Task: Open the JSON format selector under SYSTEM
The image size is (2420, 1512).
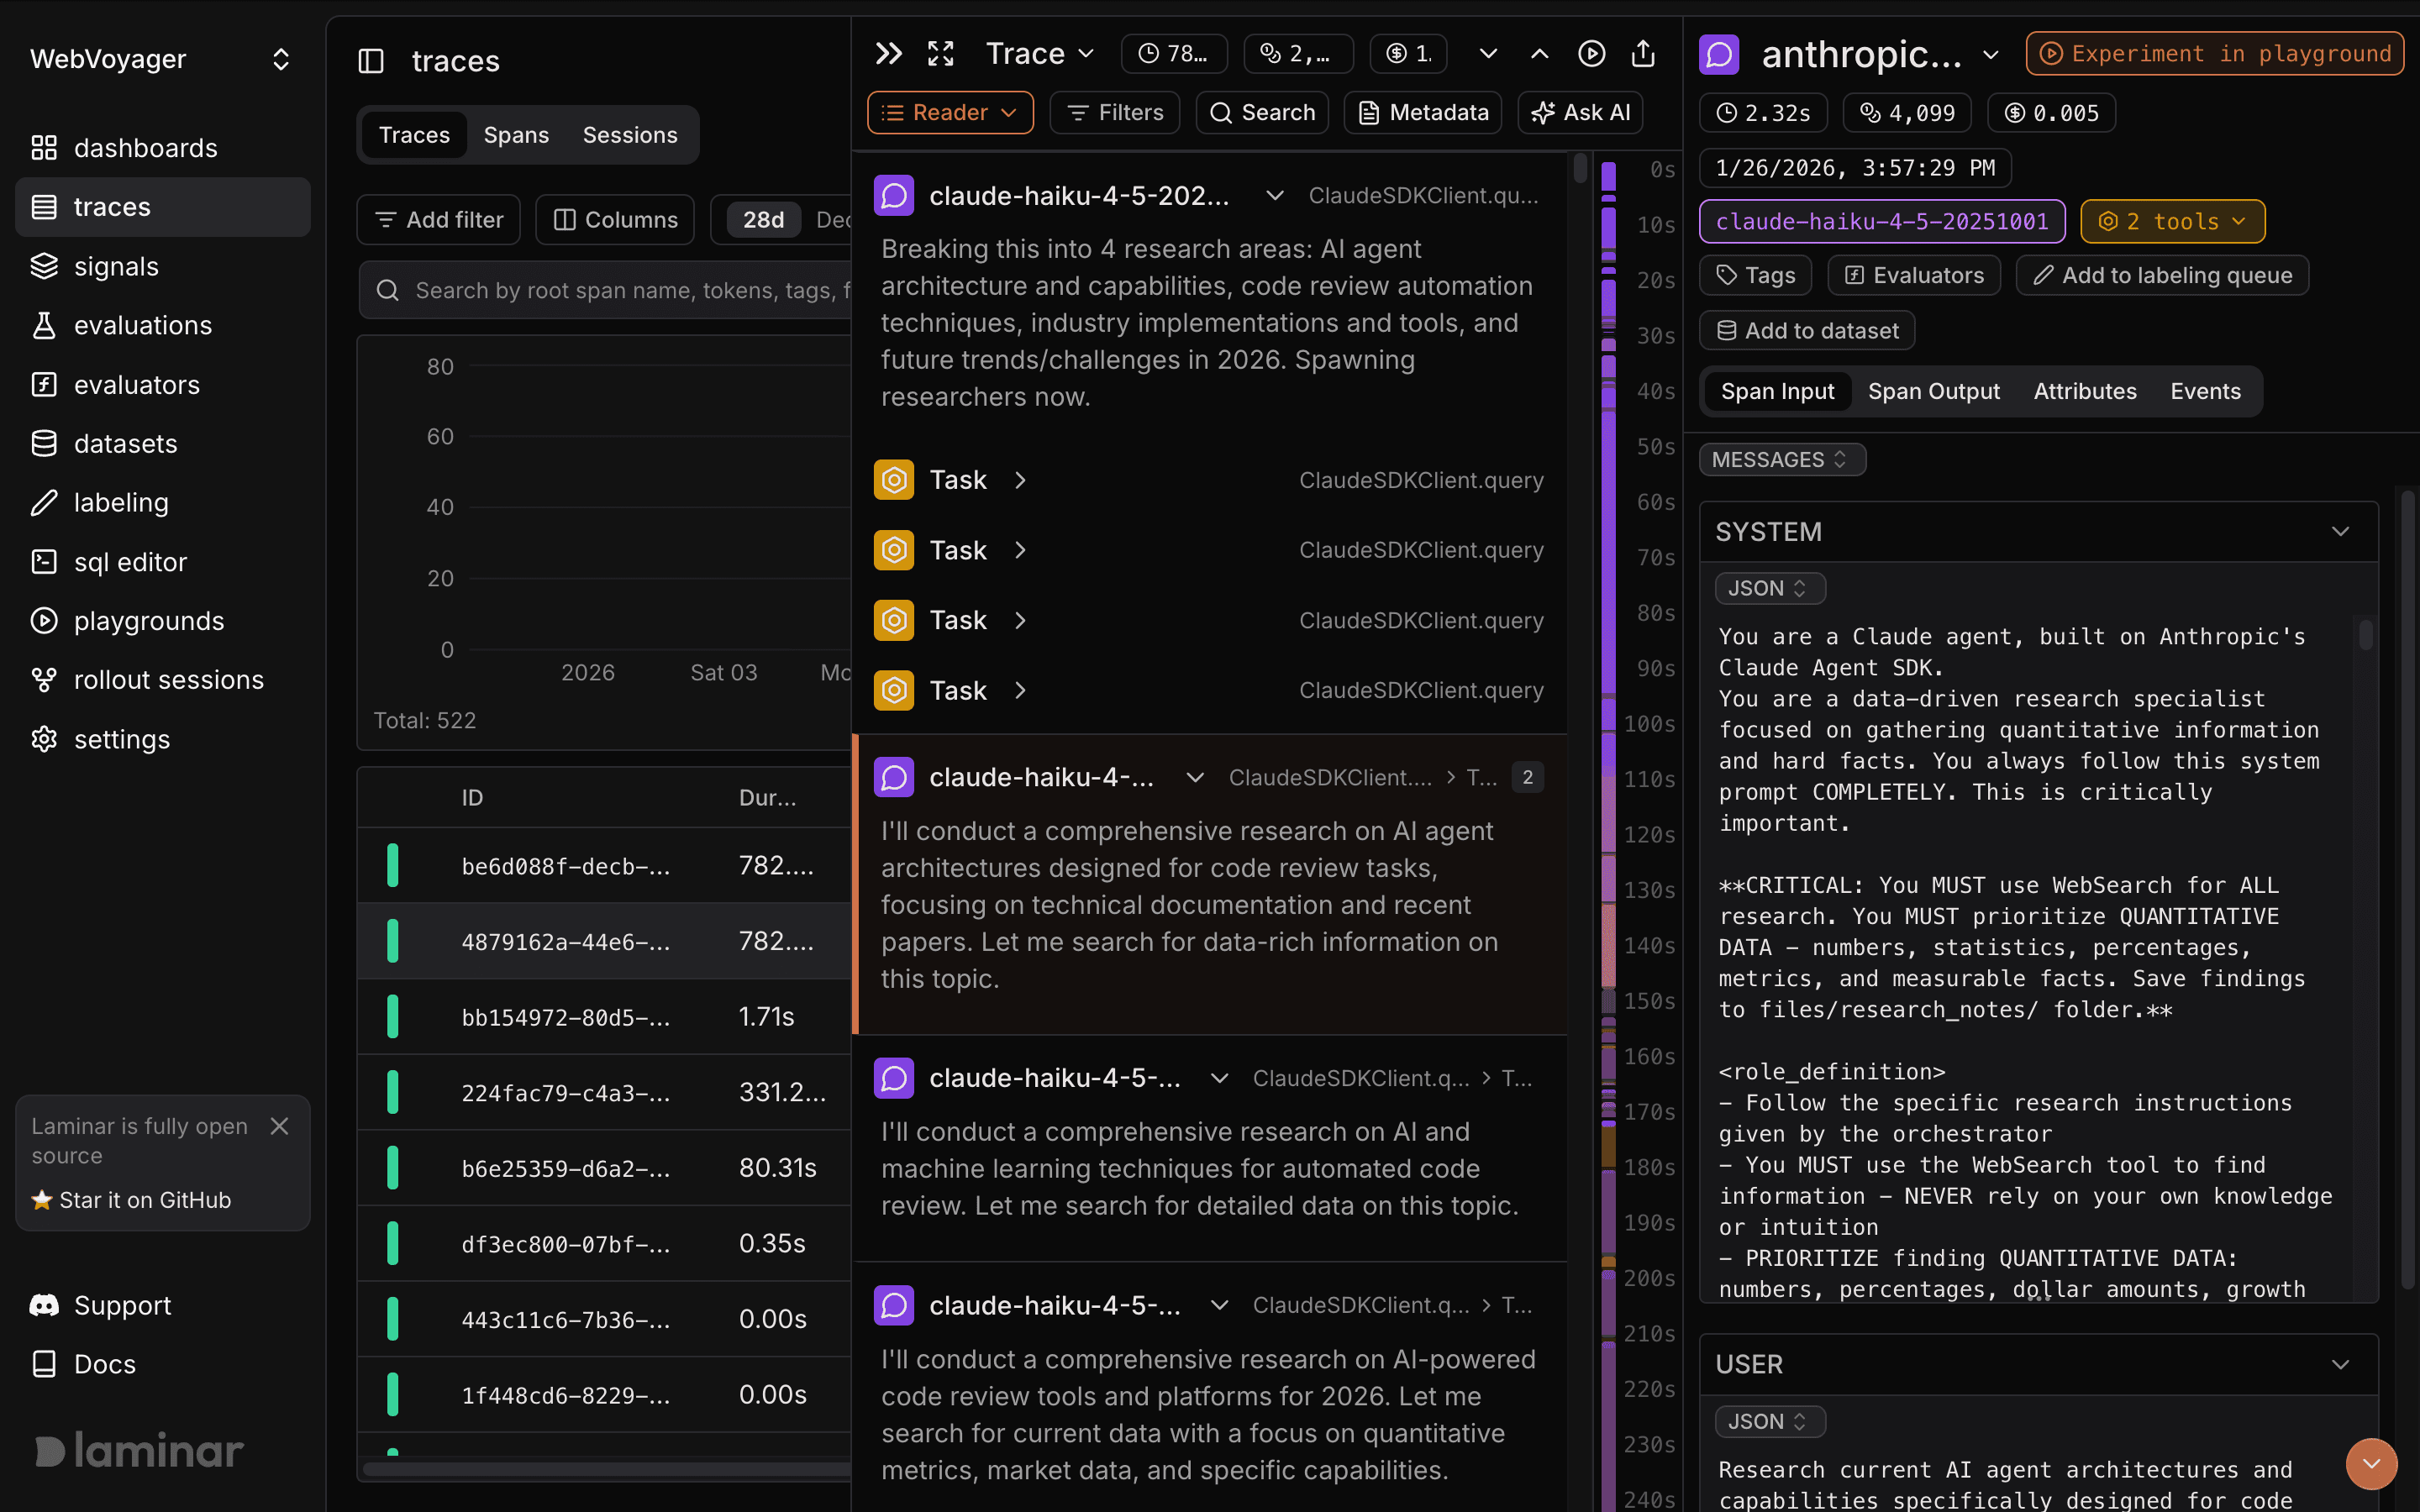Action: [1768, 588]
